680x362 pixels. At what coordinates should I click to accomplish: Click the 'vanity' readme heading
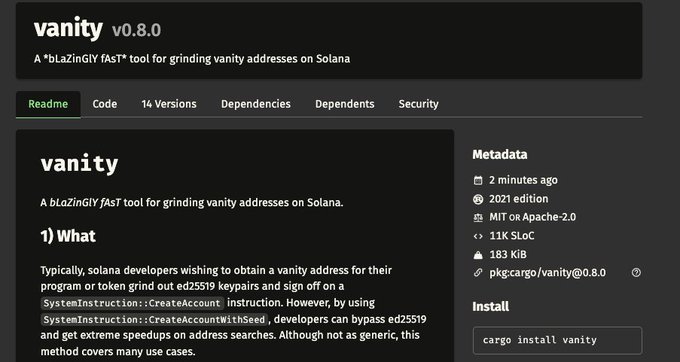[79, 164]
